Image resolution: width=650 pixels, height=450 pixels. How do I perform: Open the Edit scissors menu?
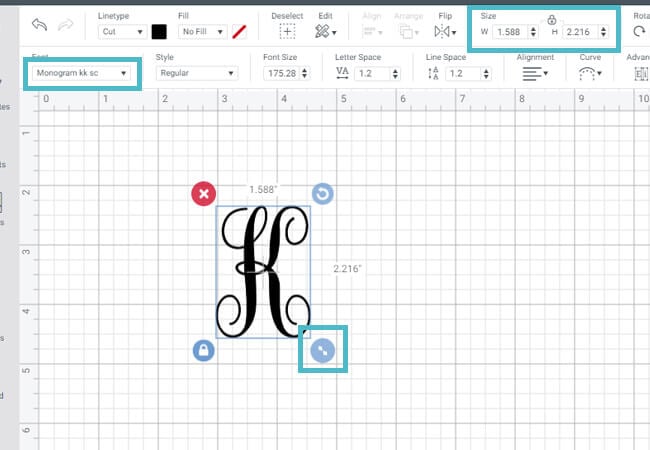(325, 31)
